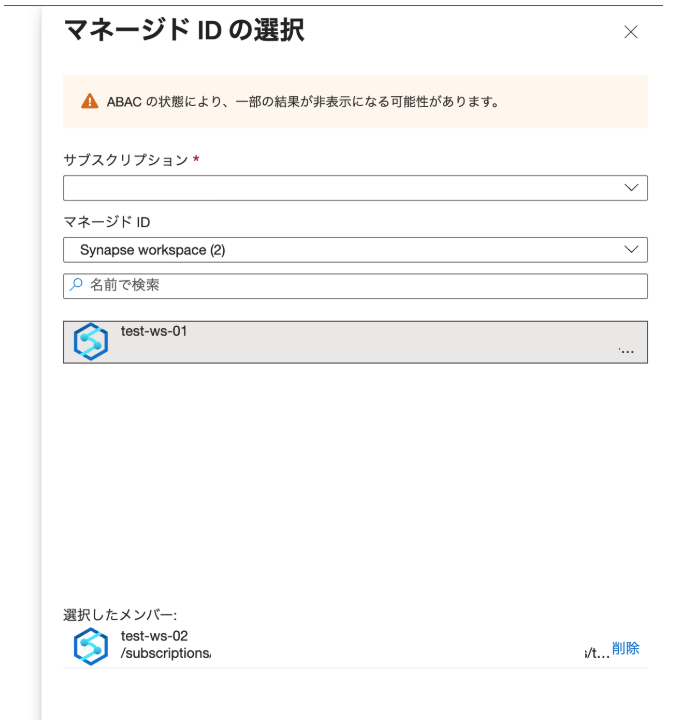This screenshot has height=723, width=684.
Task: Click the /subscriptions/ path under test-ws-02
Action: (166, 654)
